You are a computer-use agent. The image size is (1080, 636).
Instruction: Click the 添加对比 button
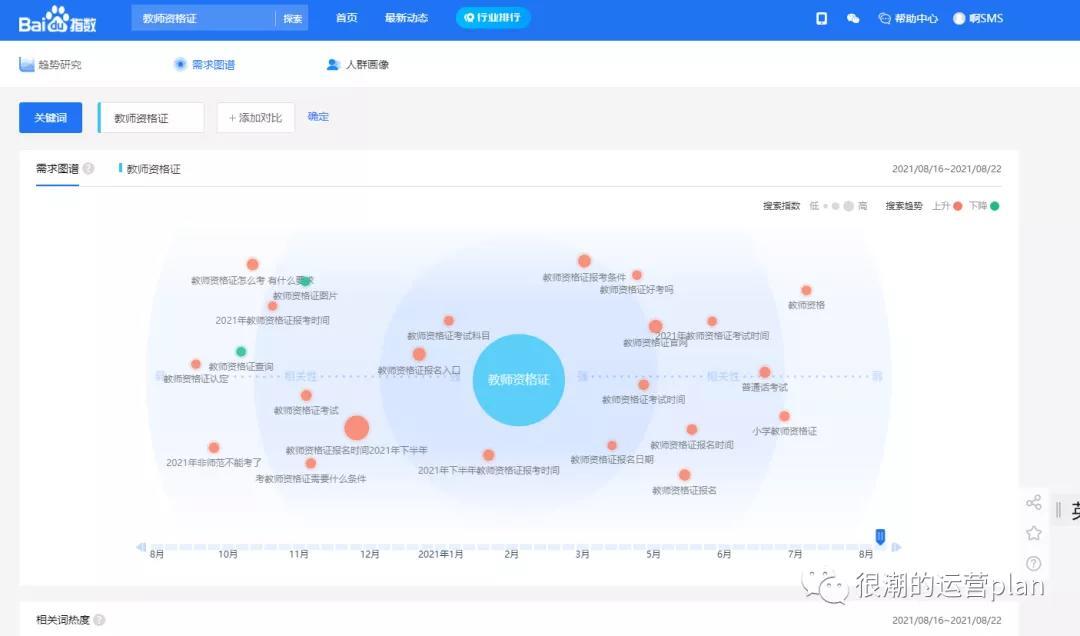point(255,118)
